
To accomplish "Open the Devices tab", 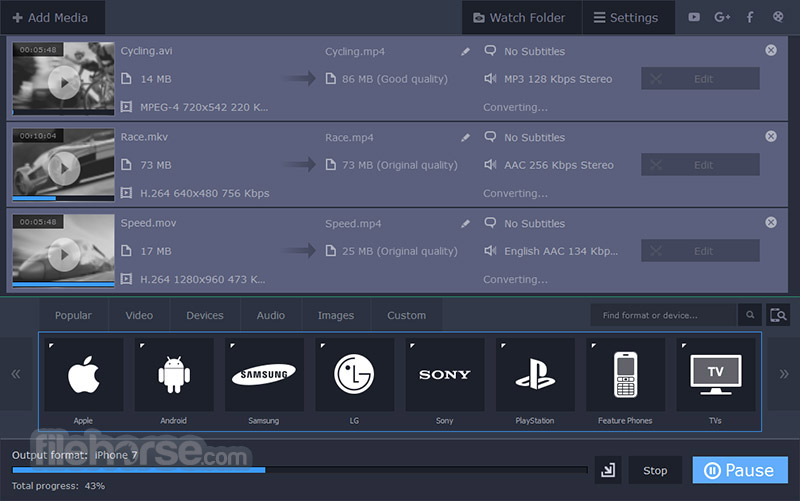I will [205, 315].
